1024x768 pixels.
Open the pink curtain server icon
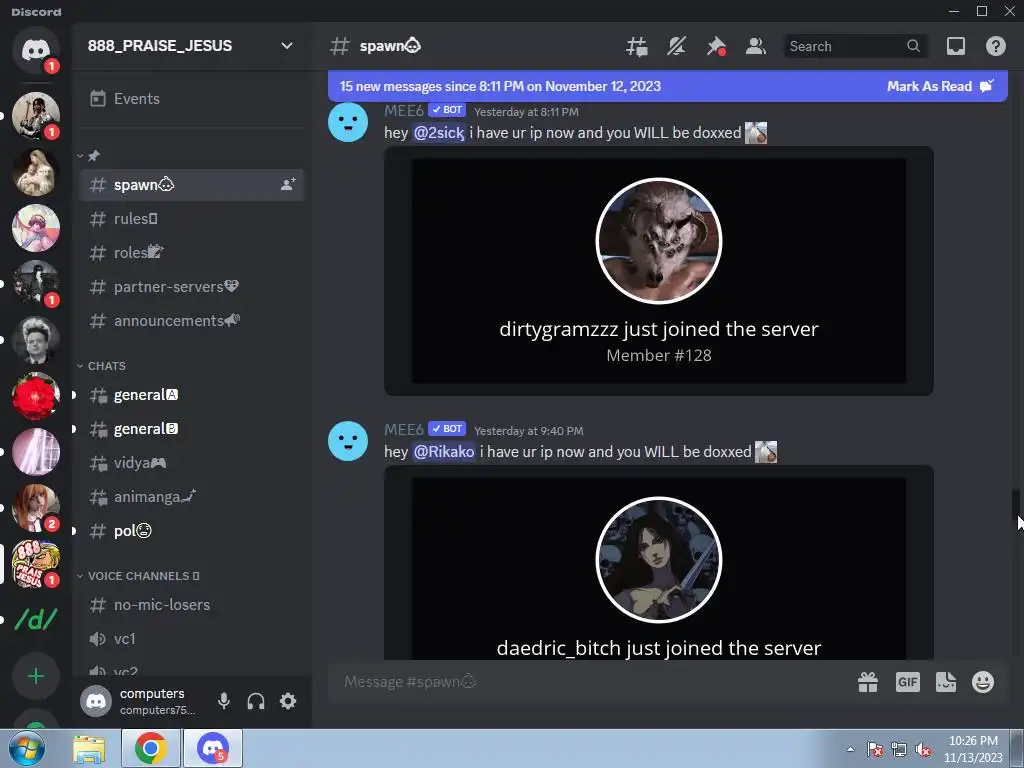(36, 452)
